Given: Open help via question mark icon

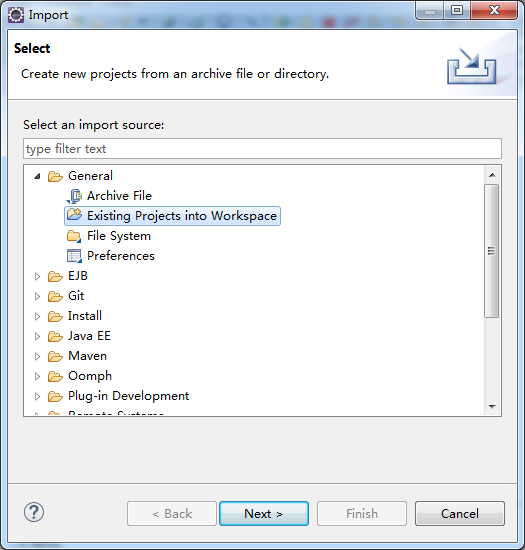Looking at the screenshot, I should pyautogui.click(x=34, y=512).
